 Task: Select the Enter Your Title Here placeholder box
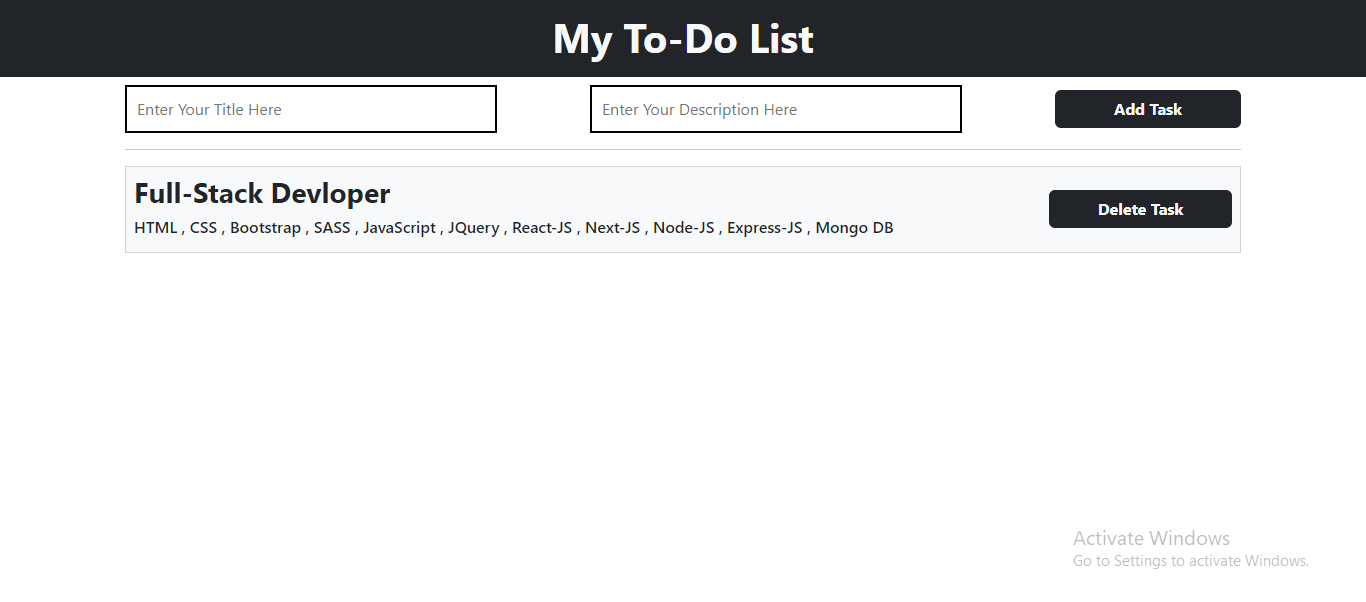coord(310,109)
